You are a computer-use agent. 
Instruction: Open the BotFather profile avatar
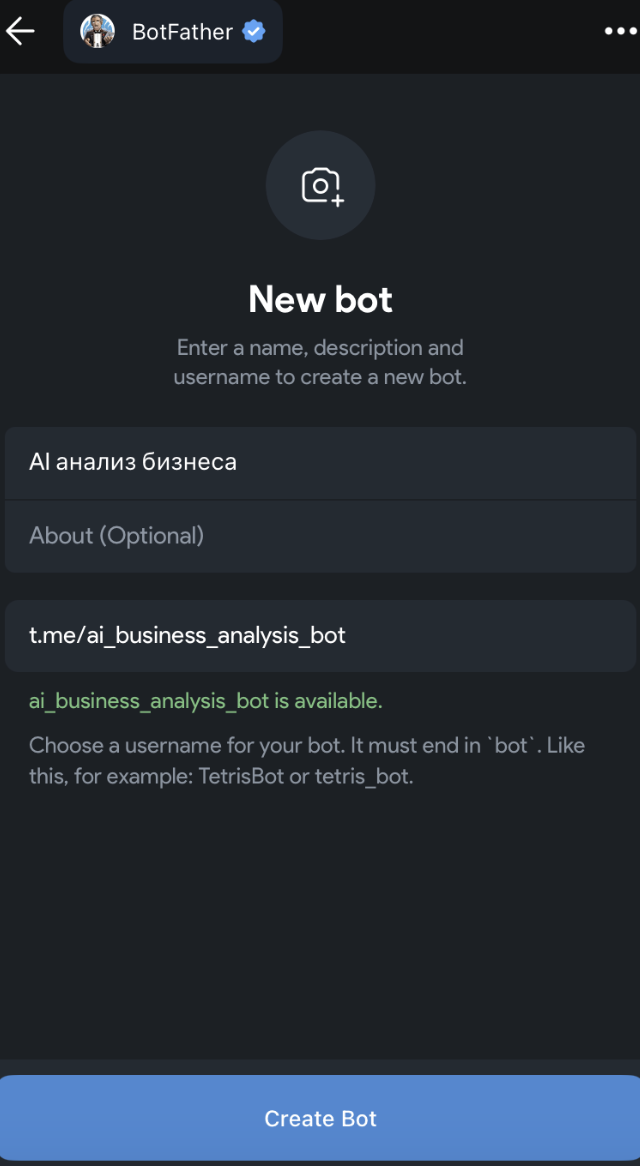pyautogui.click(x=97, y=32)
